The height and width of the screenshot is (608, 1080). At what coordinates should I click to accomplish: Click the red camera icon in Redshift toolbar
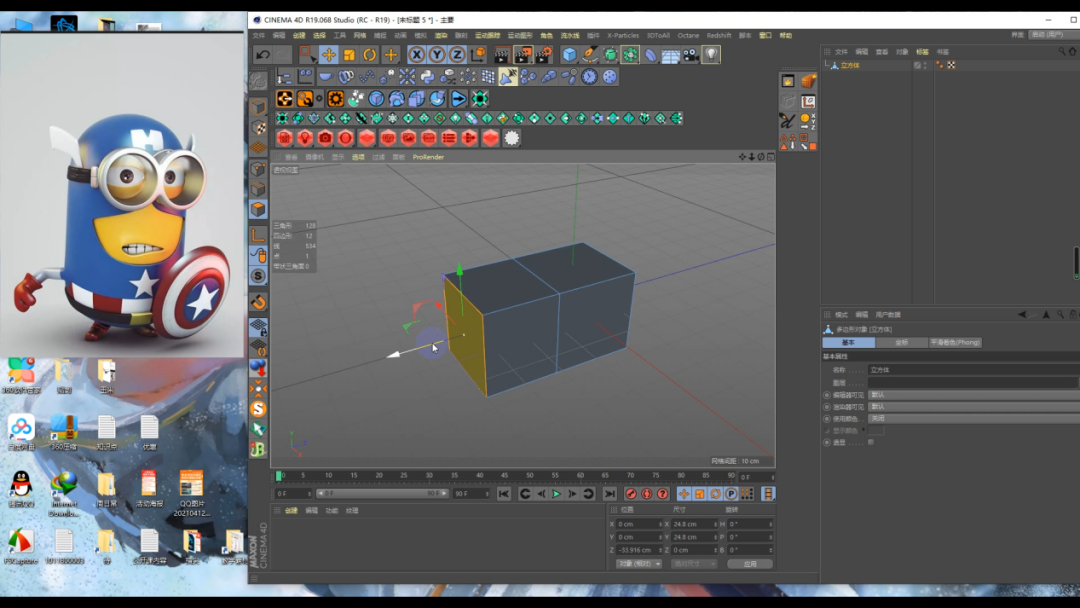(x=325, y=138)
